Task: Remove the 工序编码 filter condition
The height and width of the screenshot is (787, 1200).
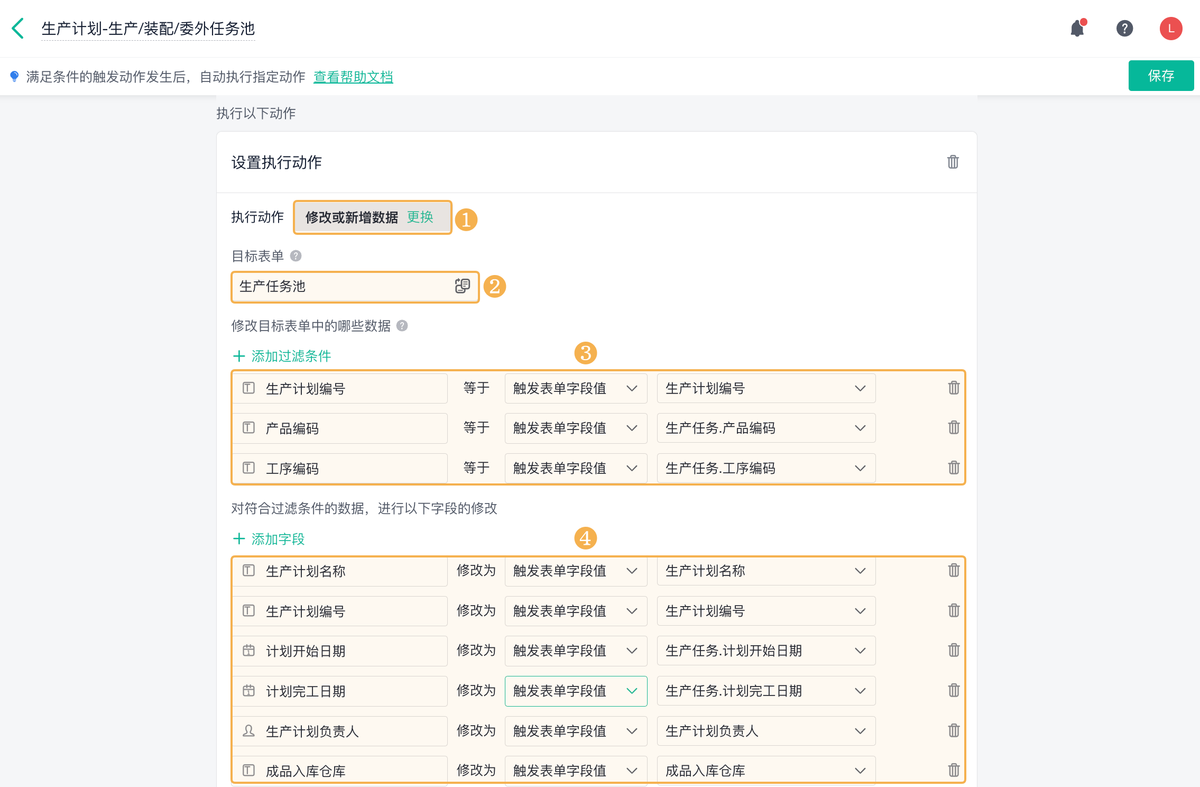Action: (953, 468)
